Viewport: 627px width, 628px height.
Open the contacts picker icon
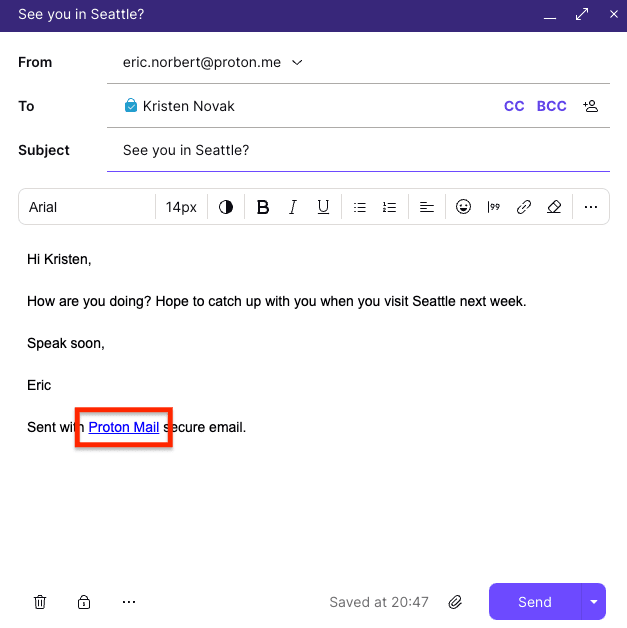591,106
